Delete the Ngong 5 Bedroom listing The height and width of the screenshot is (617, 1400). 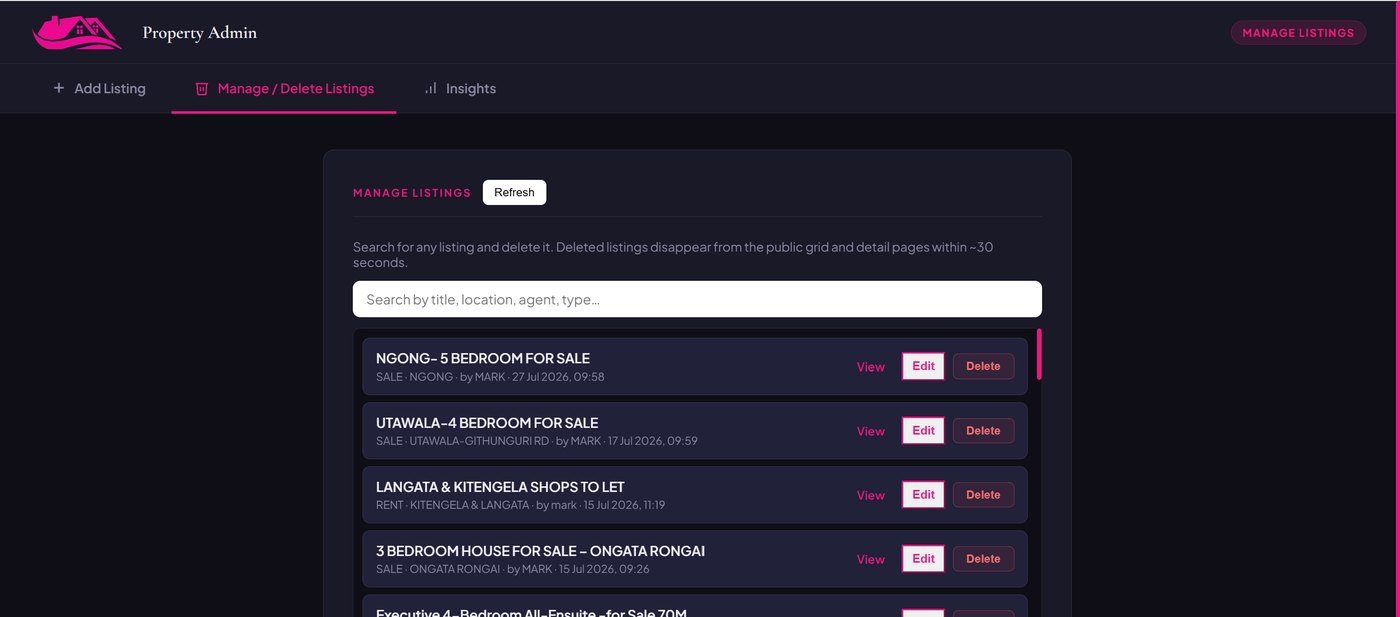coord(983,366)
